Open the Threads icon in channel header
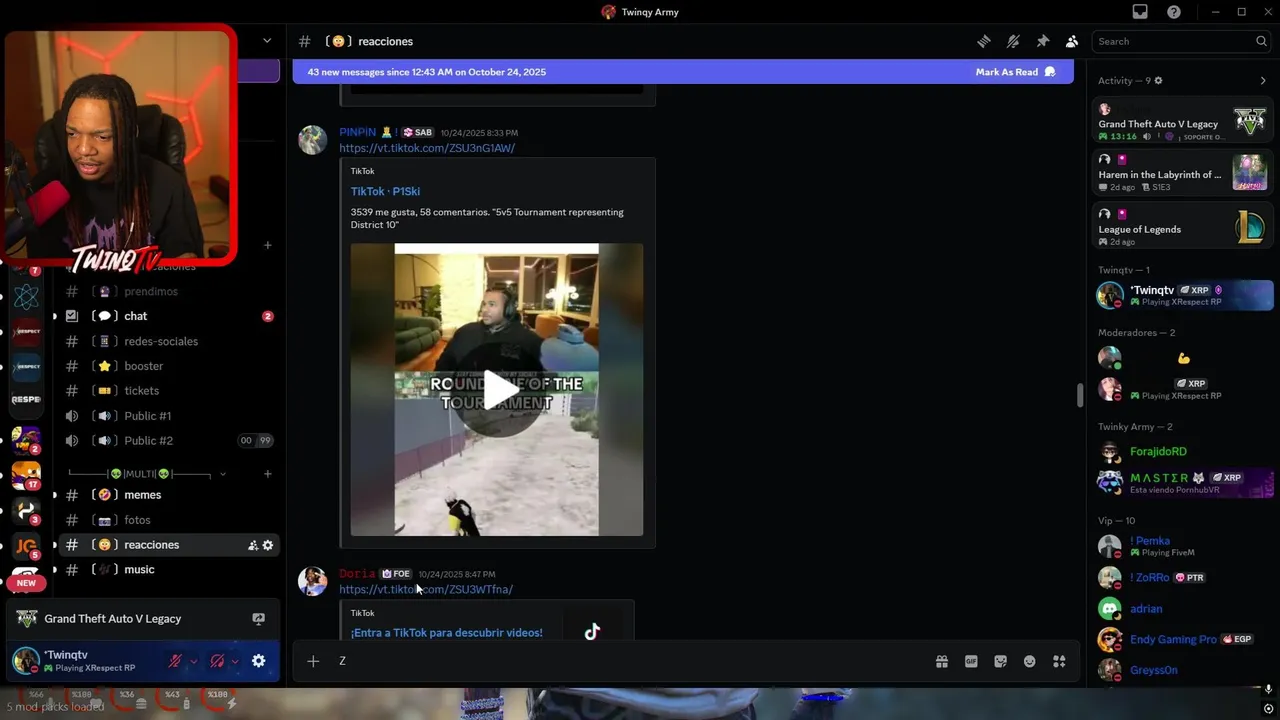 point(984,41)
